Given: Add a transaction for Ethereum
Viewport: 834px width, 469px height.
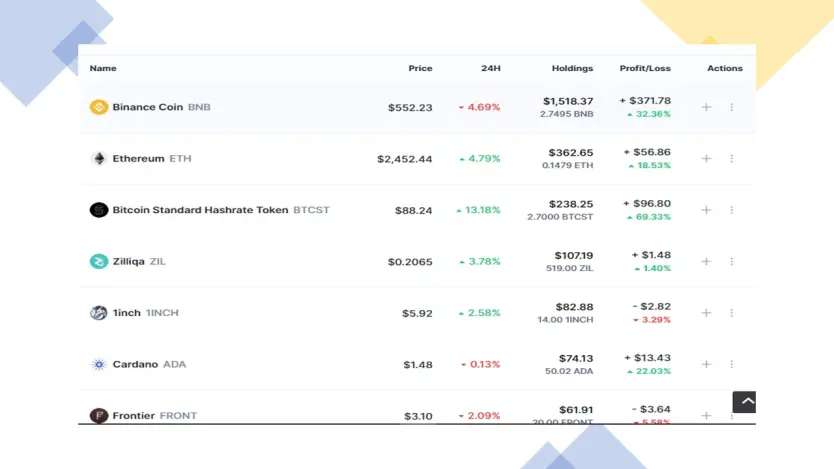Looking at the screenshot, I should click(x=706, y=158).
